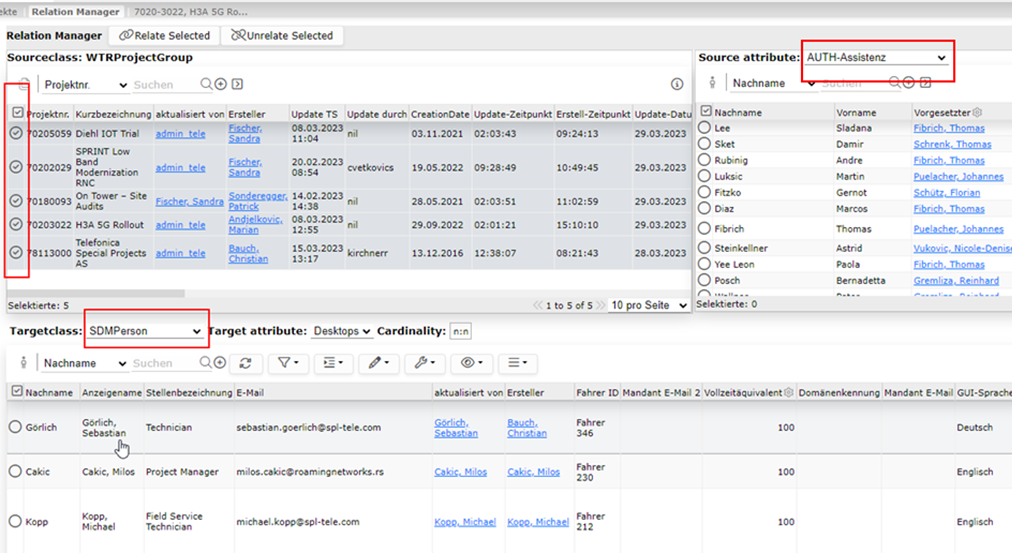Open the Source attribute AUTH-Assistenz dropdown
1012x553 pixels.
(x=876, y=57)
